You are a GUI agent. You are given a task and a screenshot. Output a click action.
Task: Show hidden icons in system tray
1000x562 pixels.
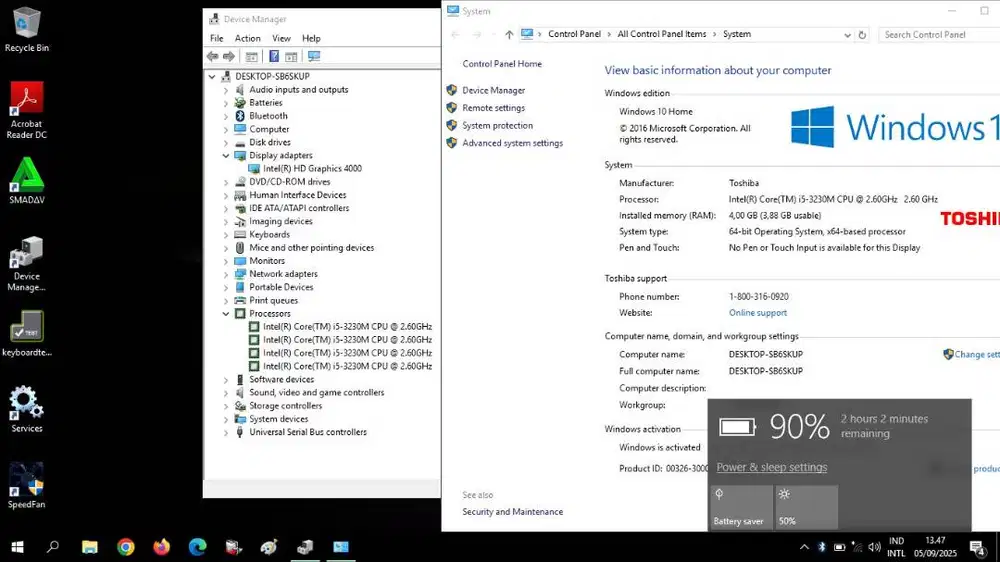[x=804, y=547]
